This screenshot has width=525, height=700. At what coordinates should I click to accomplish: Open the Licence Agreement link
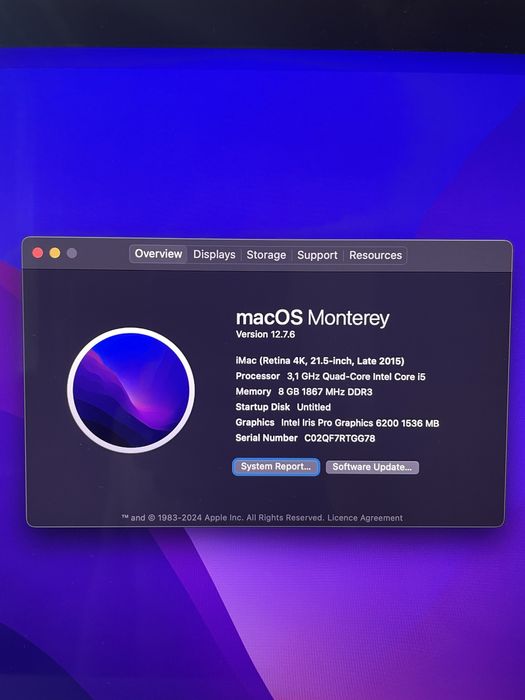coord(365,518)
